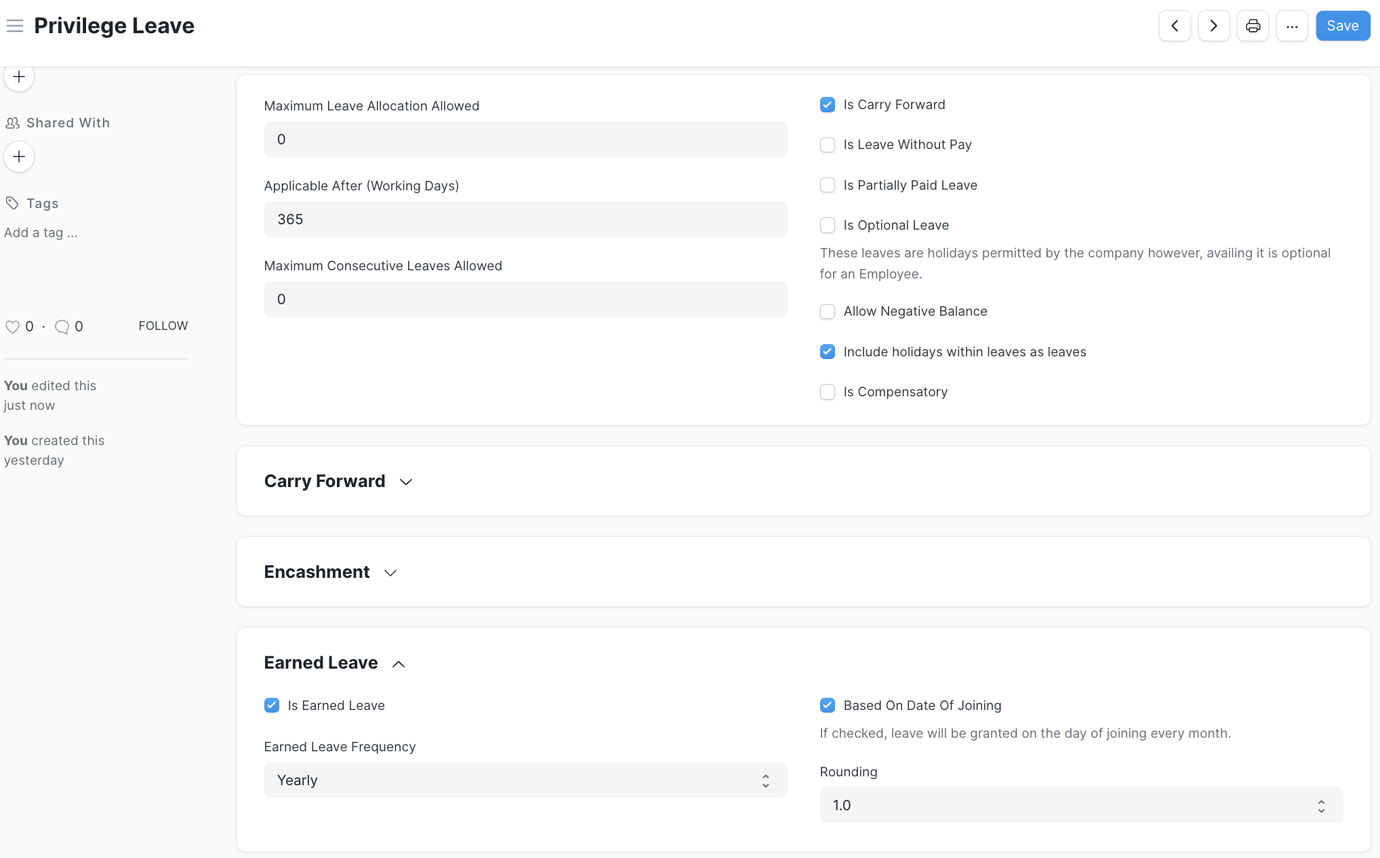Click the Applicable After working days field
The height and width of the screenshot is (858, 1380).
(x=525, y=218)
